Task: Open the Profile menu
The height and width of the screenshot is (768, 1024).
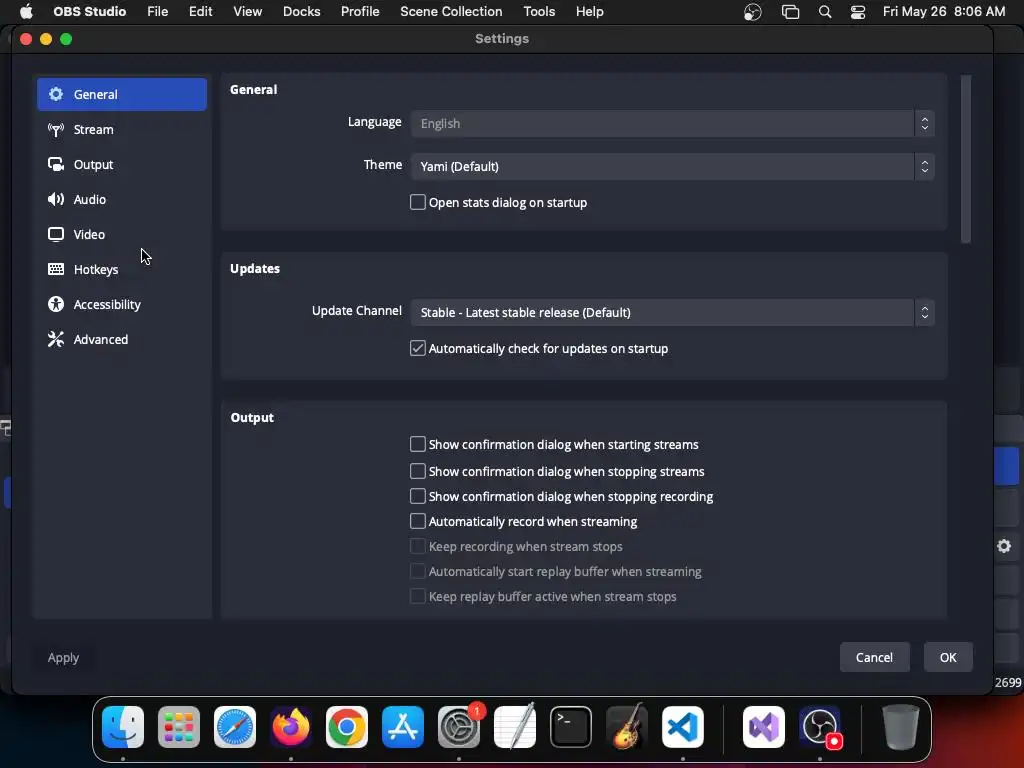Action: (360, 11)
